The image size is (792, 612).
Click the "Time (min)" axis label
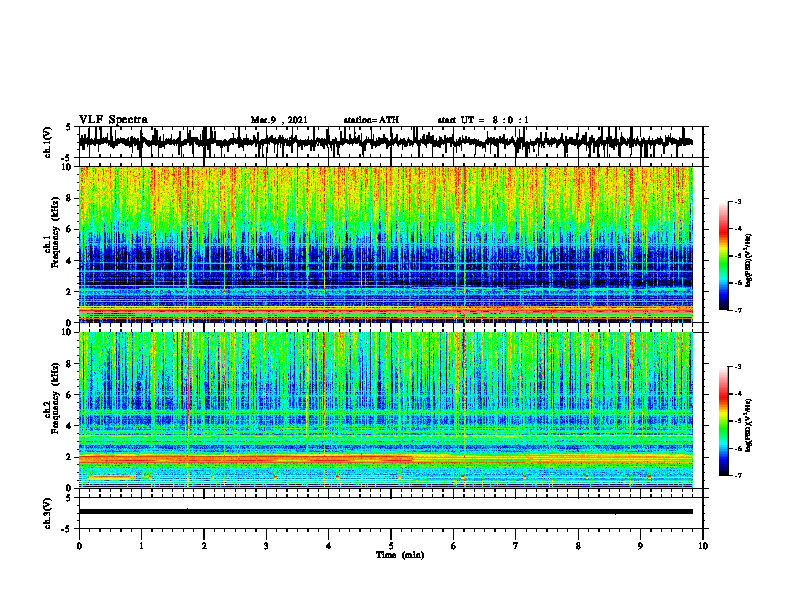[400, 555]
